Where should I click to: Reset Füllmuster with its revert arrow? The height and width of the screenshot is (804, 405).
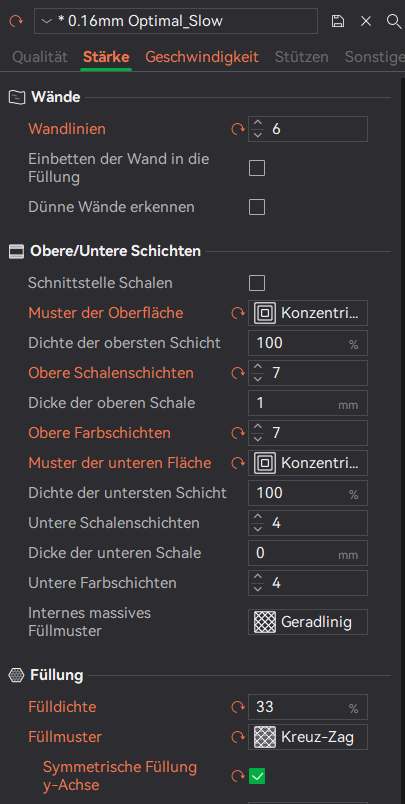point(238,737)
